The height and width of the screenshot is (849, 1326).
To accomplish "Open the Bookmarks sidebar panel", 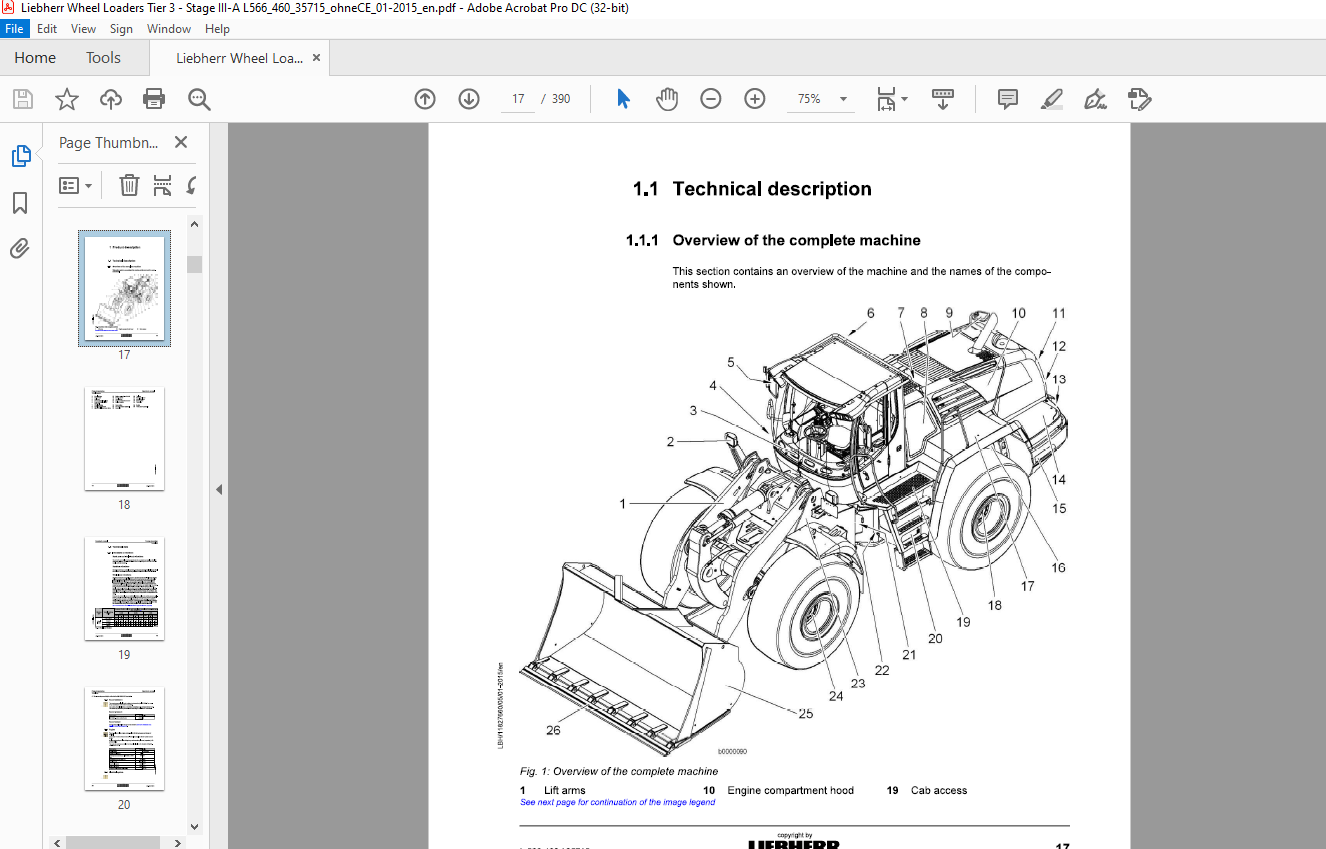I will [20, 203].
